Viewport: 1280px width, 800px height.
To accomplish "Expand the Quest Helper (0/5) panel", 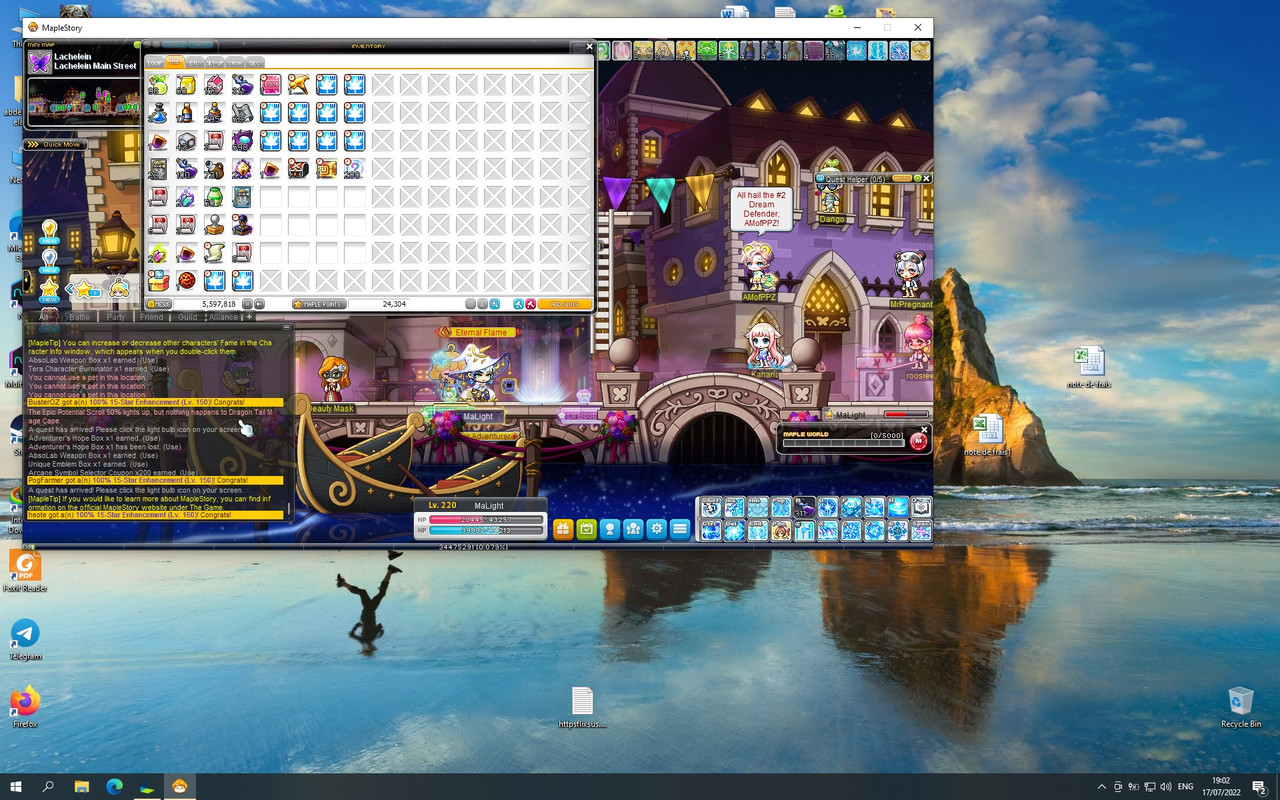I will (918, 179).
